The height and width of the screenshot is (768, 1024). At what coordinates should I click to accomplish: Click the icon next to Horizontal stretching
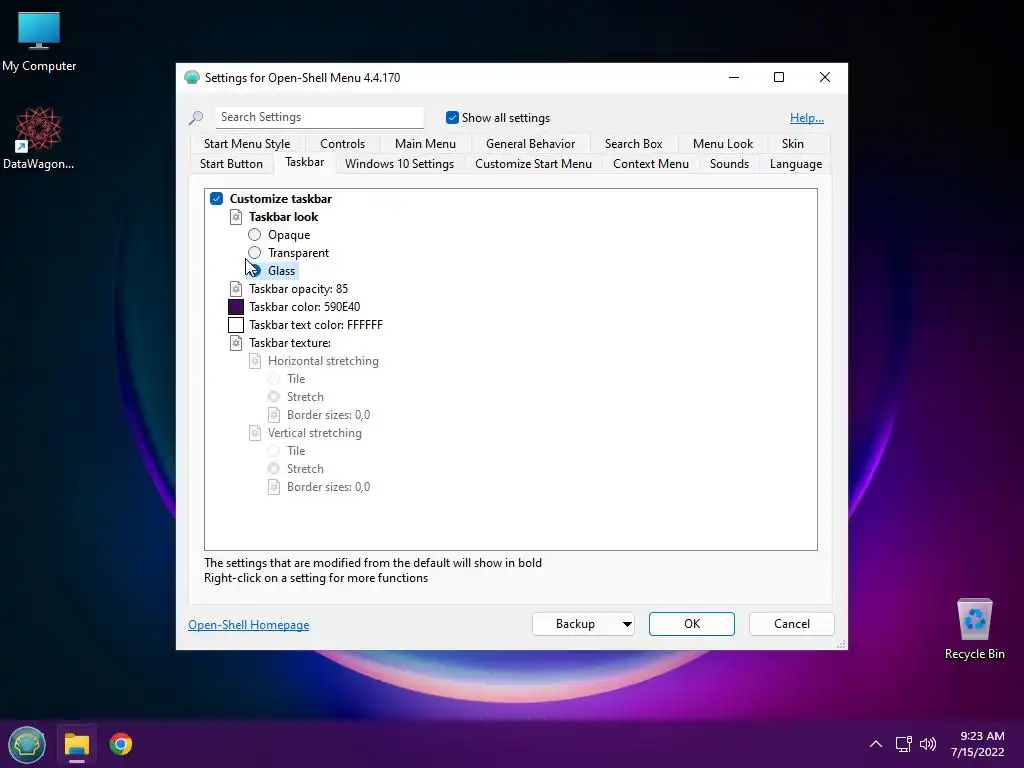pyautogui.click(x=255, y=361)
